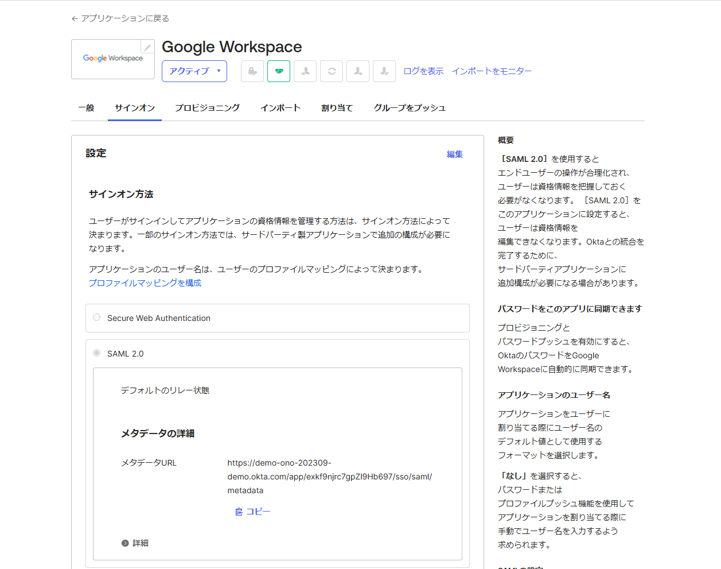Screen dimensions: 721x569
Task: Click the アプリケーションのユーザー名 sidebar heading
Action: click(x=554, y=395)
